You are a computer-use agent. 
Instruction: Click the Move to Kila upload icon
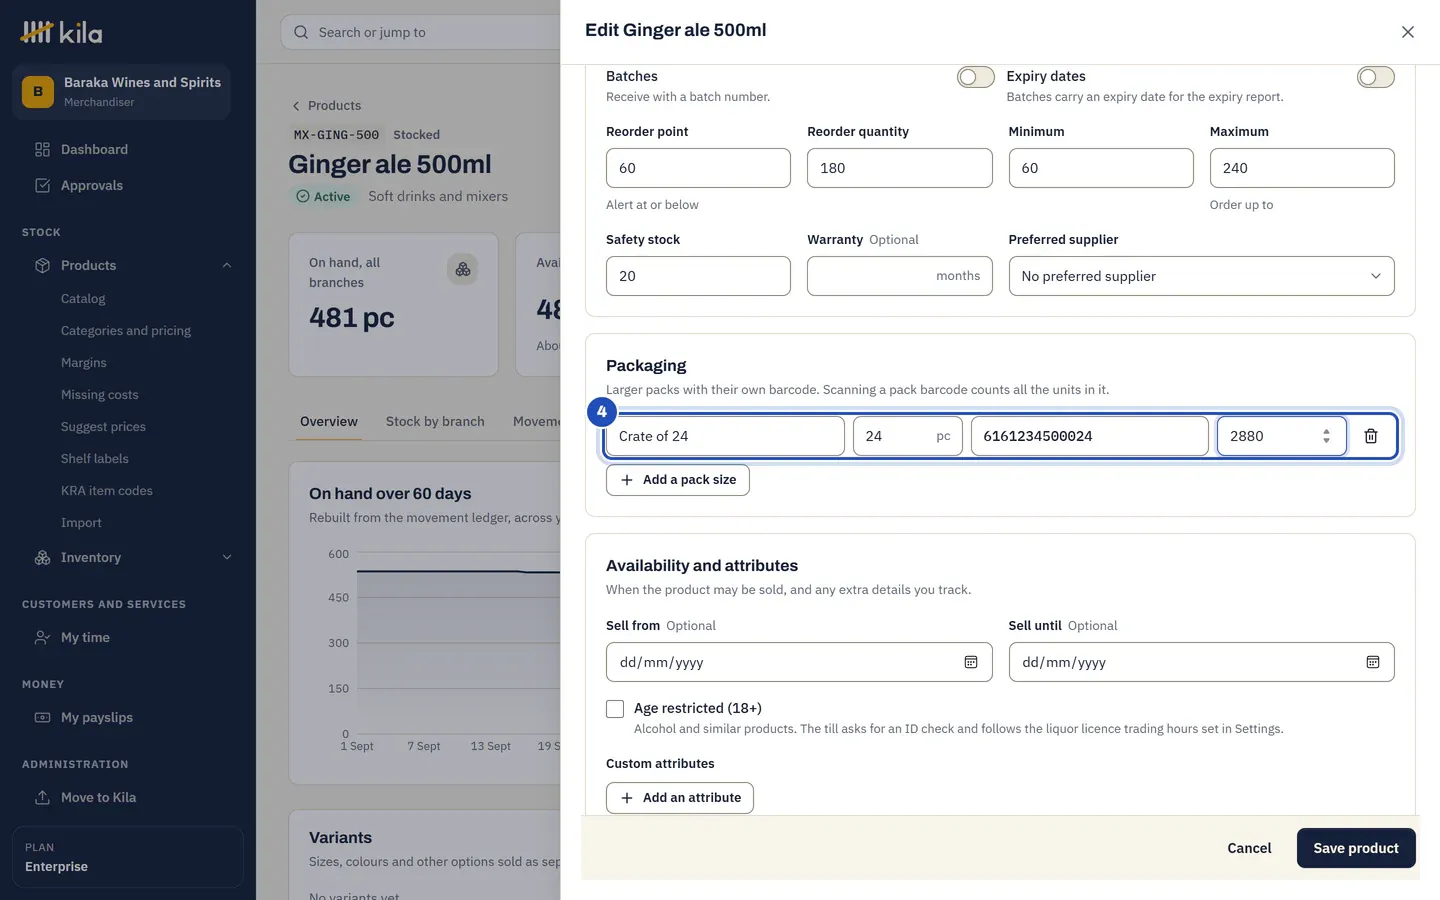click(x=42, y=797)
